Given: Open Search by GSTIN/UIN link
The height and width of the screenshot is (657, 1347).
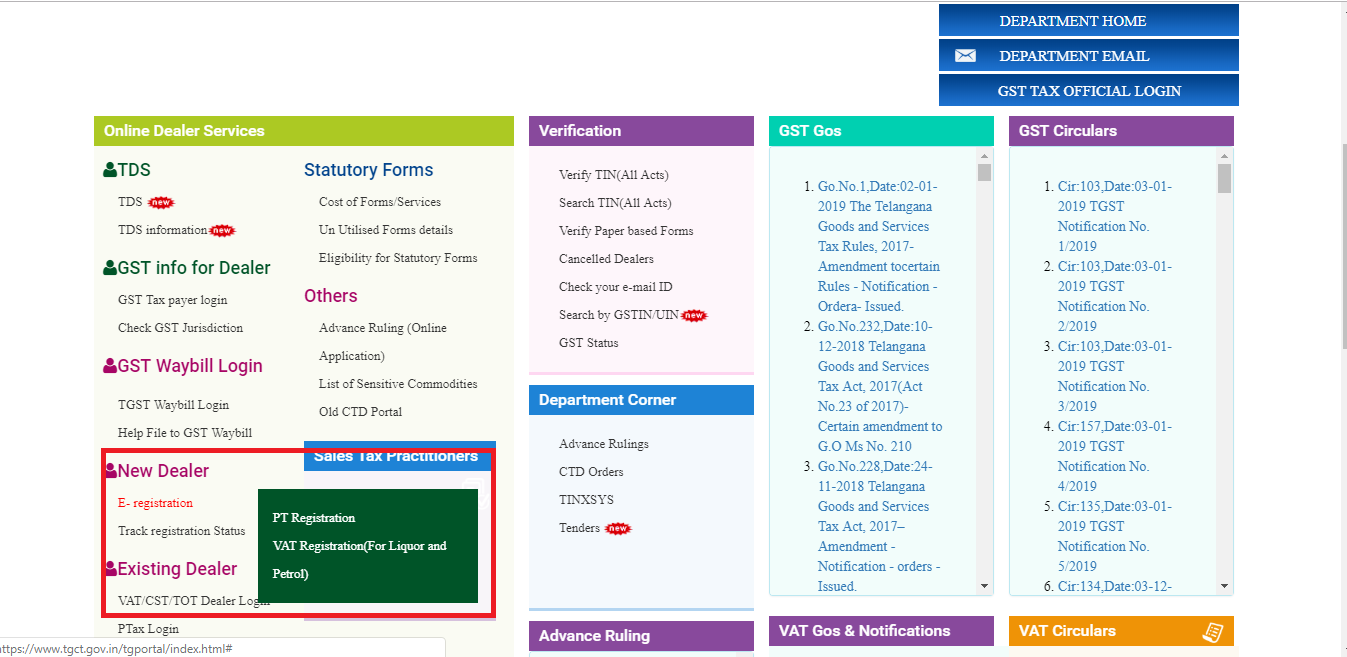Looking at the screenshot, I should 619,315.
